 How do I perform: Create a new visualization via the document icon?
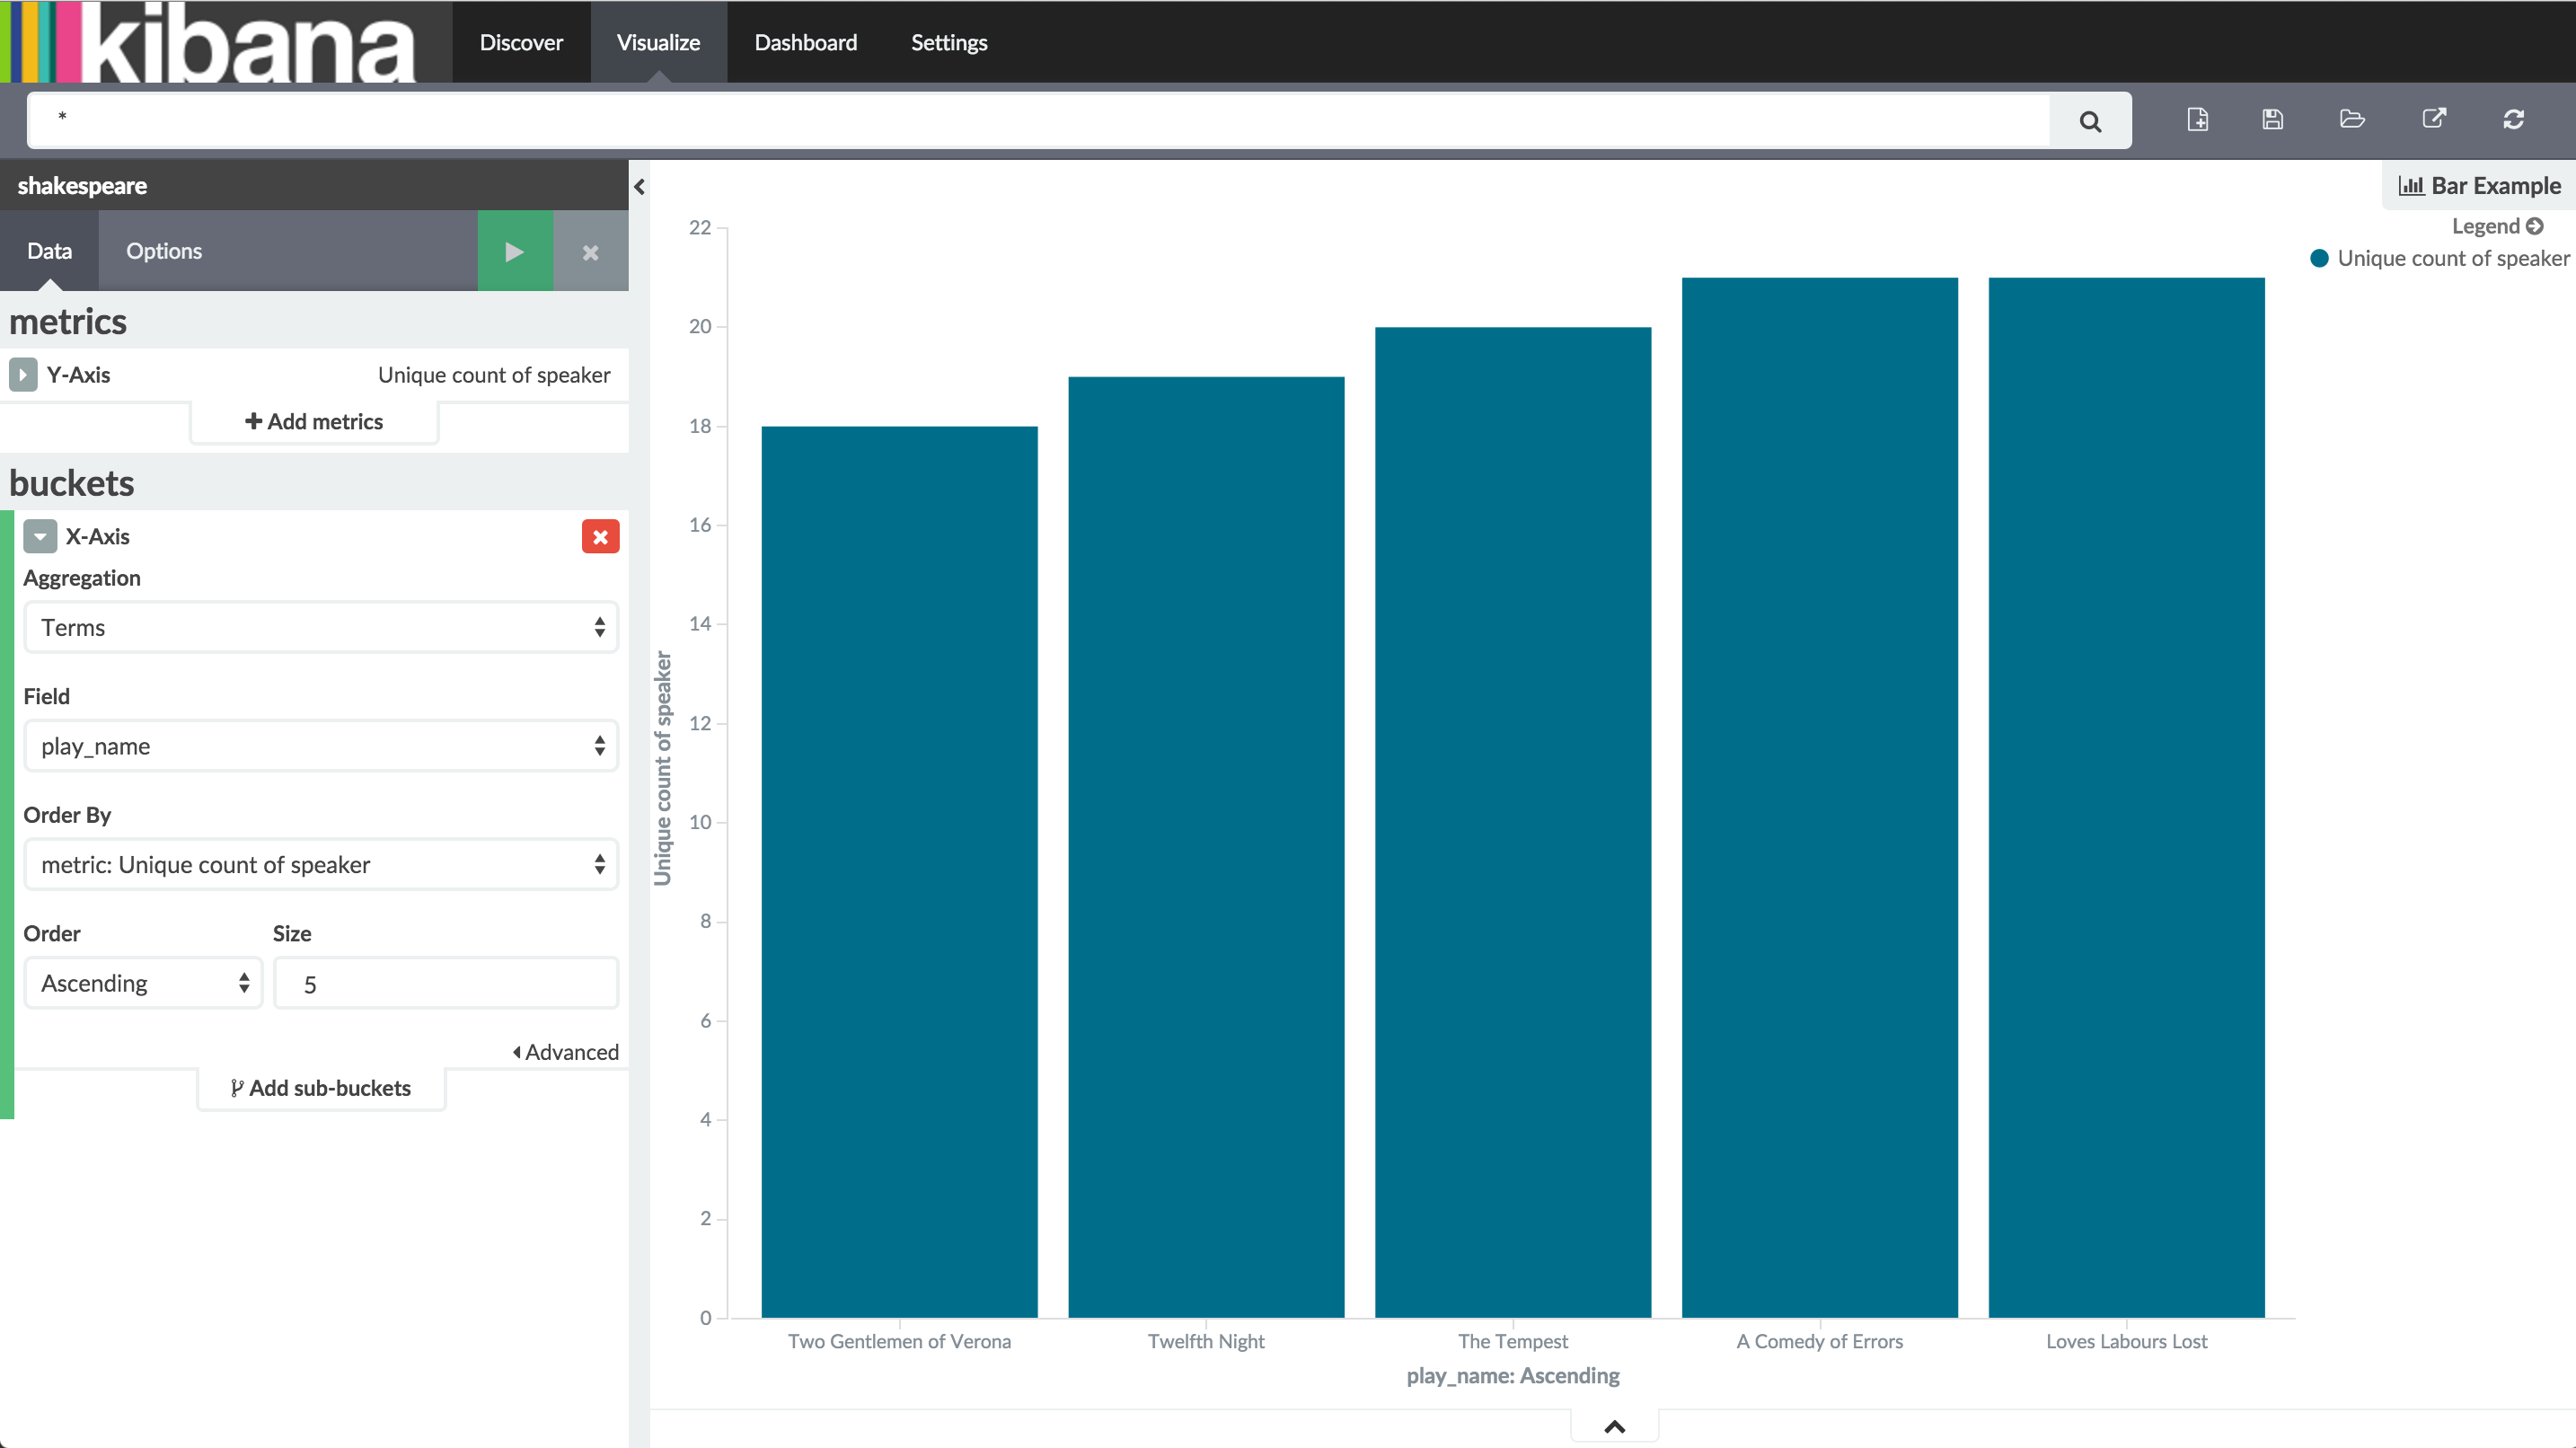[2198, 119]
